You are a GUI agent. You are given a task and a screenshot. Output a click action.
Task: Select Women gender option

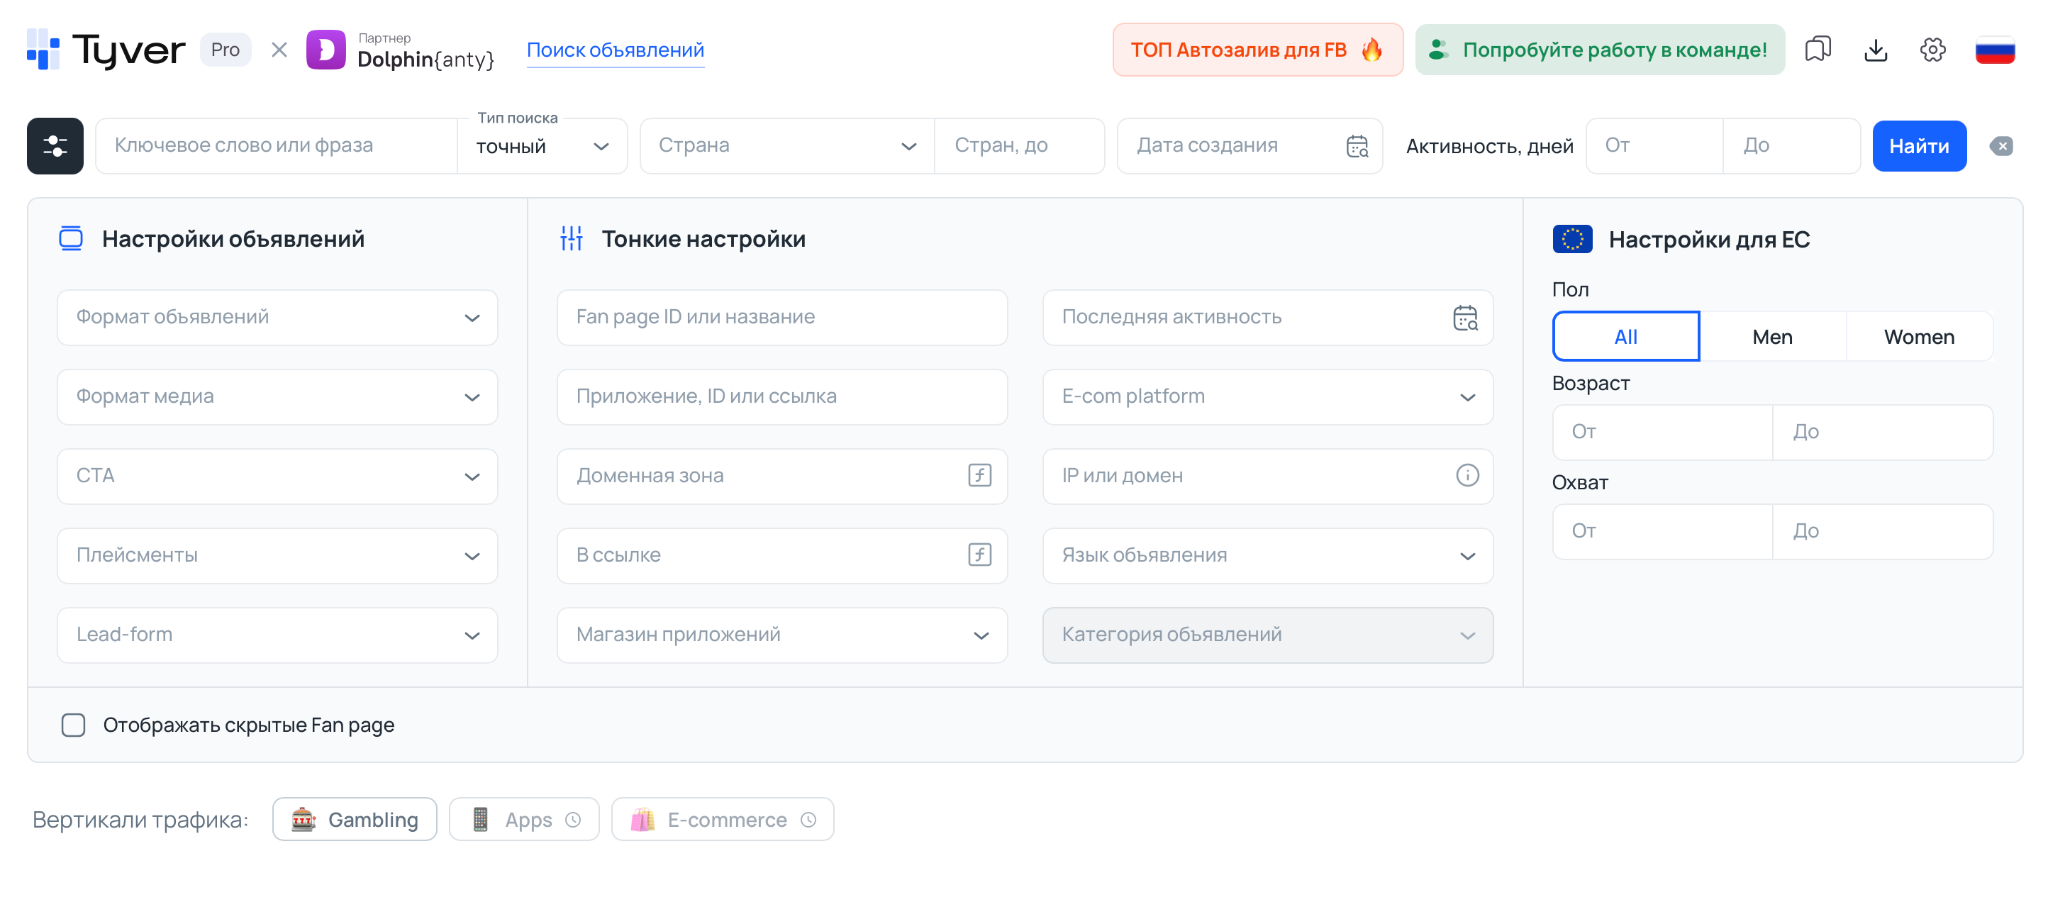pos(1918,337)
